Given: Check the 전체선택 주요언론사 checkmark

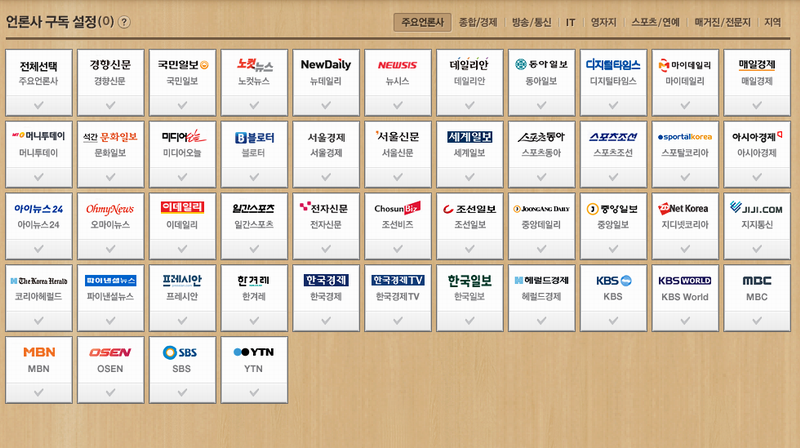Looking at the screenshot, I should 39,105.
